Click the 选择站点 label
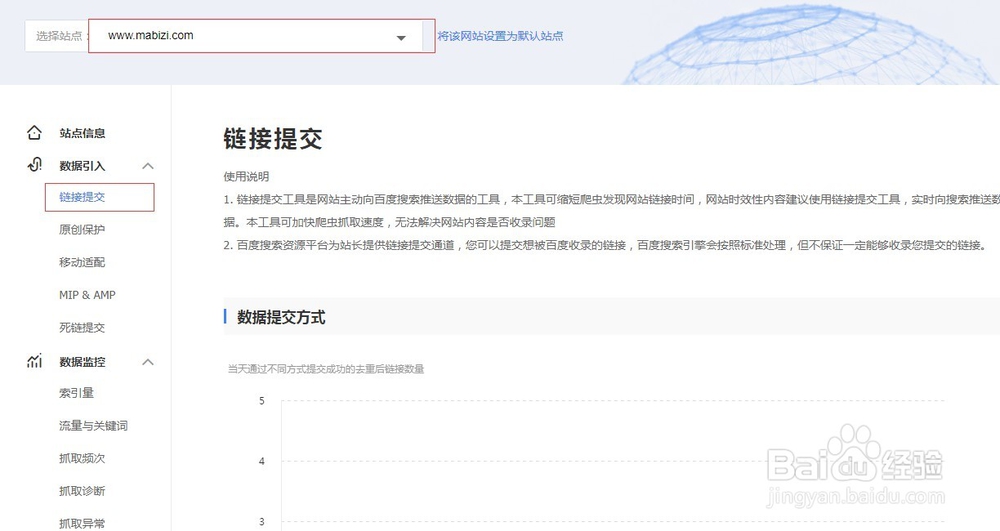Image resolution: width=1000 pixels, height=531 pixels. pos(59,36)
